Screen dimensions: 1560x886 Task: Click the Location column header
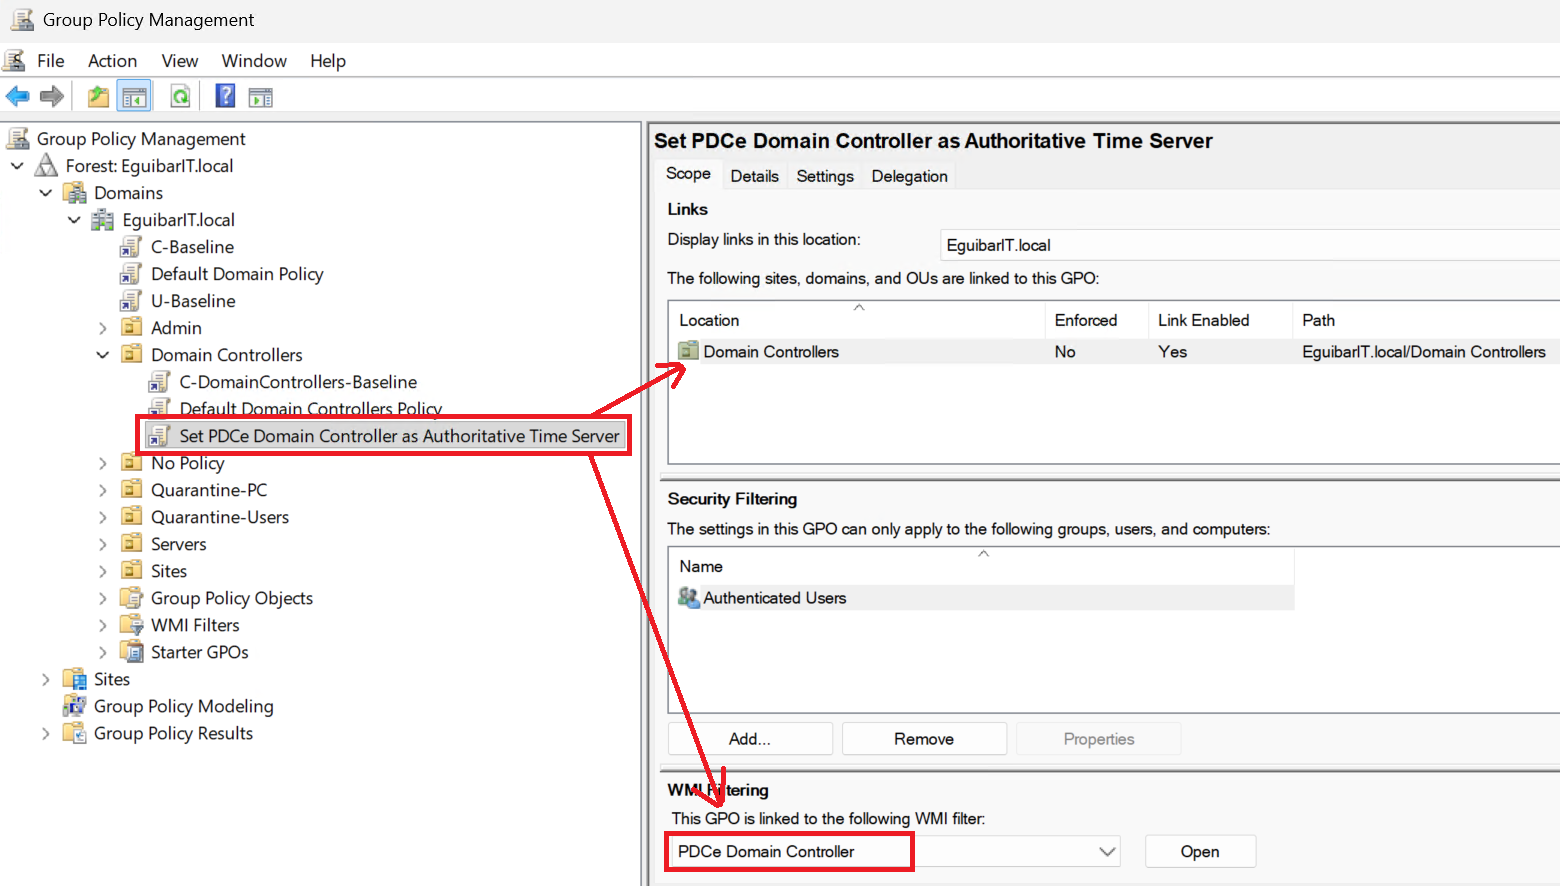pyautogui.click(x=709, y=320)
